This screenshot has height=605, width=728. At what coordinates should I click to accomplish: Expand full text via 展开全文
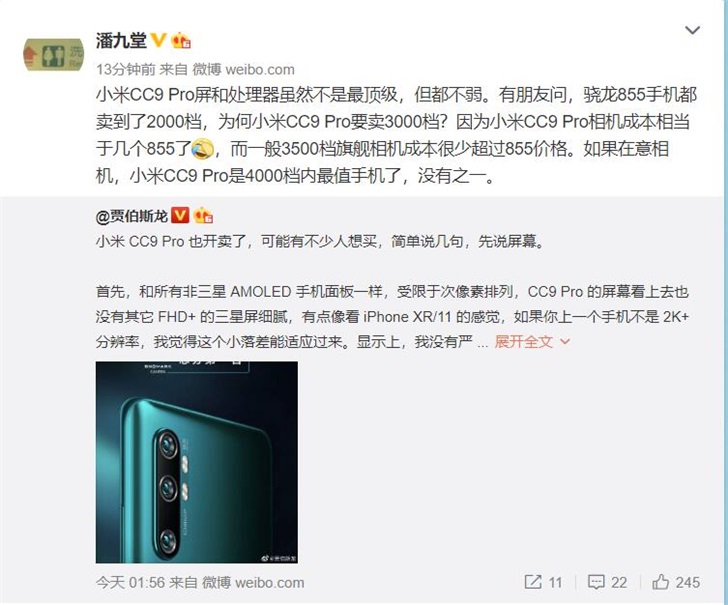click(x=524, y=342)
